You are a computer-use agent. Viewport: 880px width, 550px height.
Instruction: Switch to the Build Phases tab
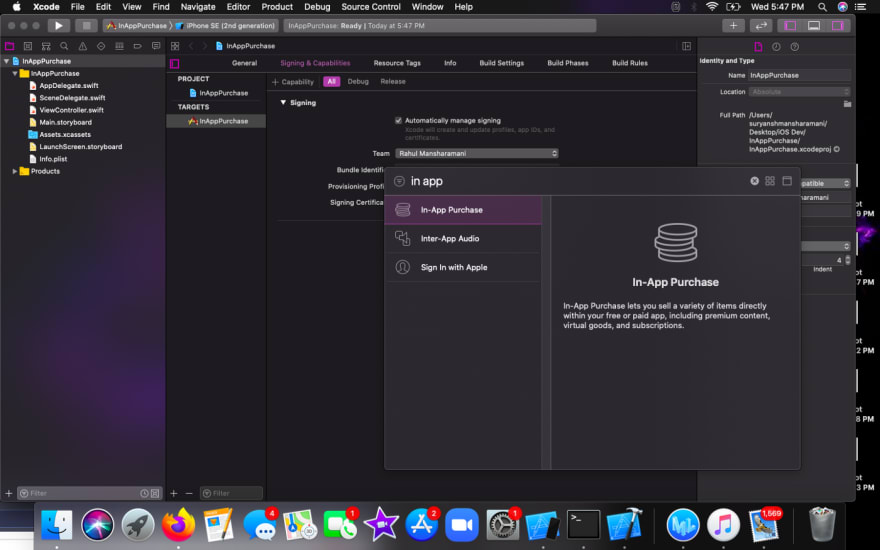568,63
